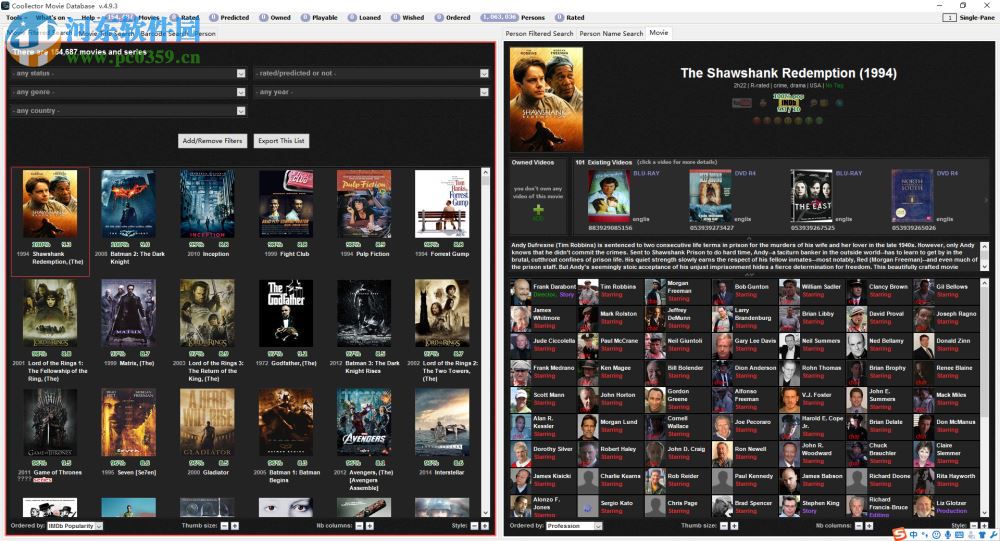Show the Owned movies counter
The width and height of the screenshot is (1000, 541).
pos(275,17)
